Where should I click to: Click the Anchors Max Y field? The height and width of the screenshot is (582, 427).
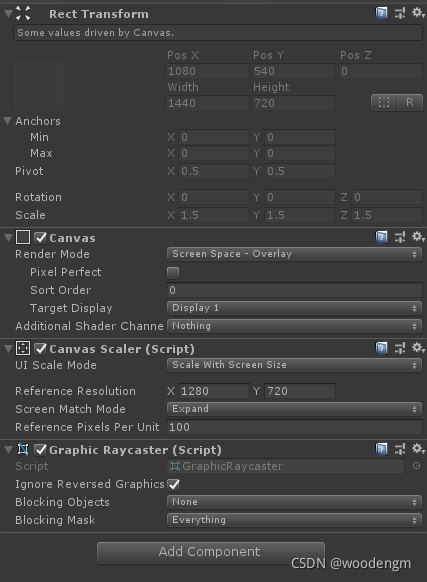click(300, 153)
